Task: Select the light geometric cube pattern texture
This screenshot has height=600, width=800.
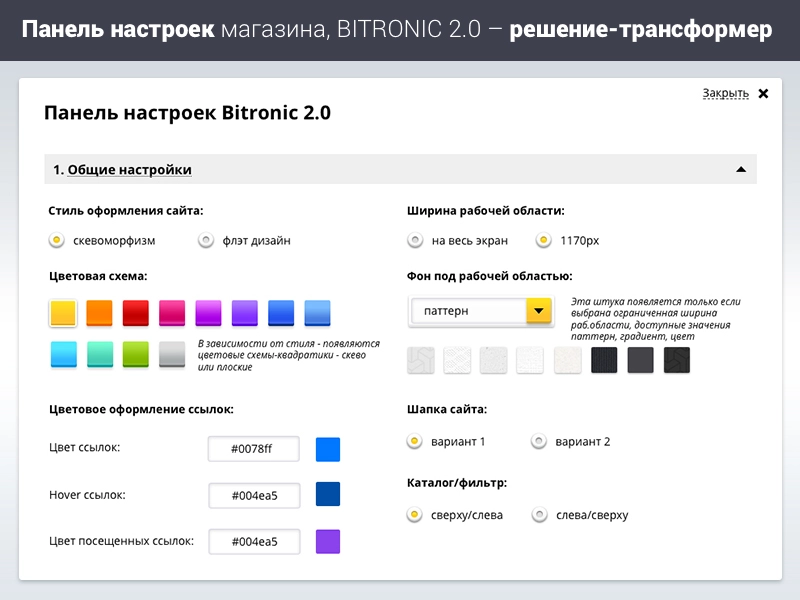Action: tap(421, 360)
